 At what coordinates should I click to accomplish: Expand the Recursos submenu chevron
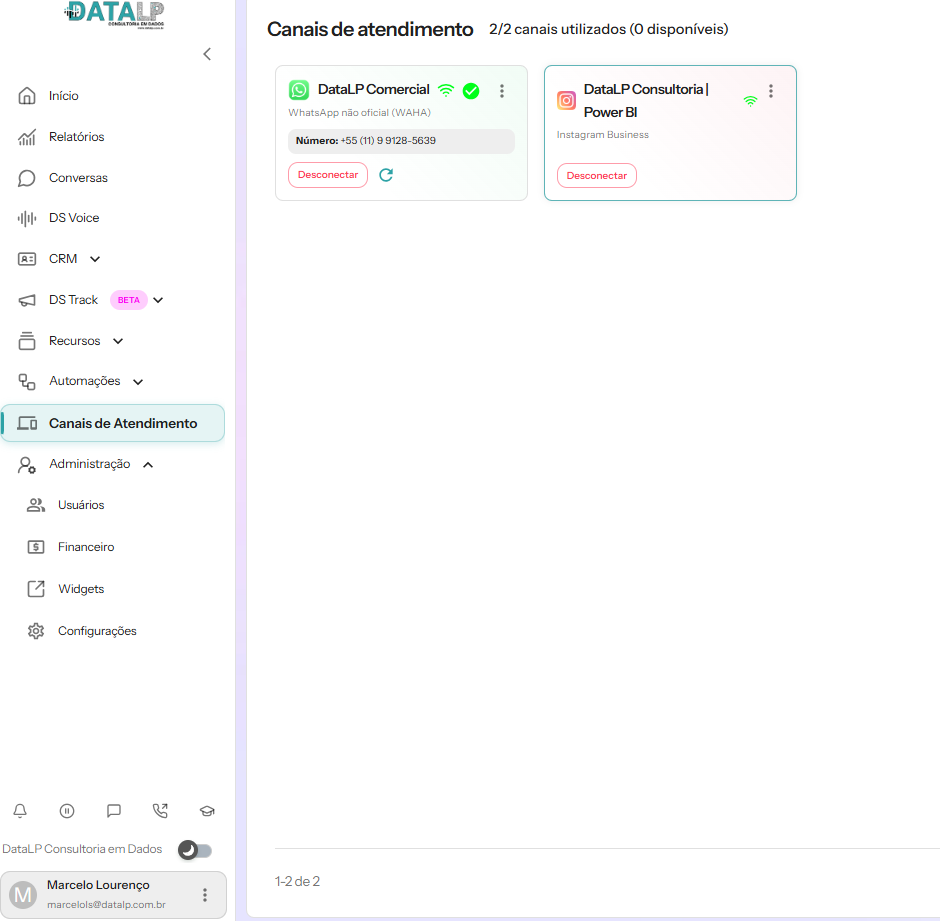tap(118, 341)
